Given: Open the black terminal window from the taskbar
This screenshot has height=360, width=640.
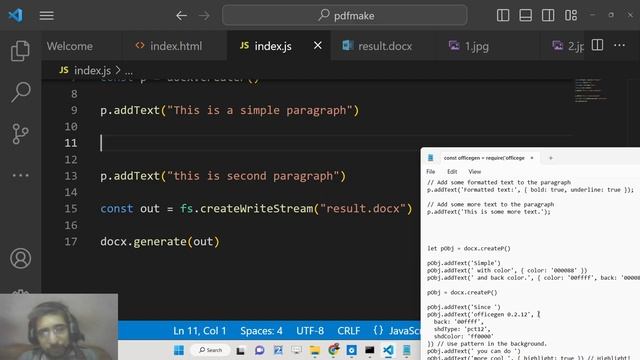Looking at the screenshot, I should click(370, 350).
